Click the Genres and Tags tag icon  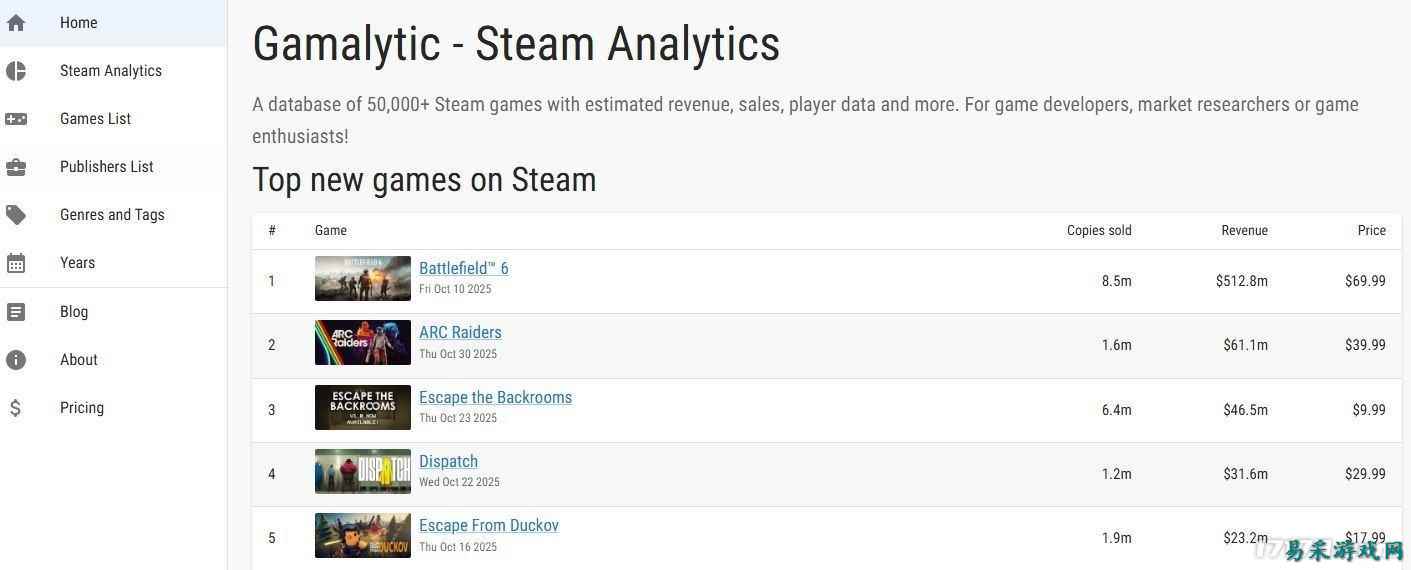click(16, 215)
